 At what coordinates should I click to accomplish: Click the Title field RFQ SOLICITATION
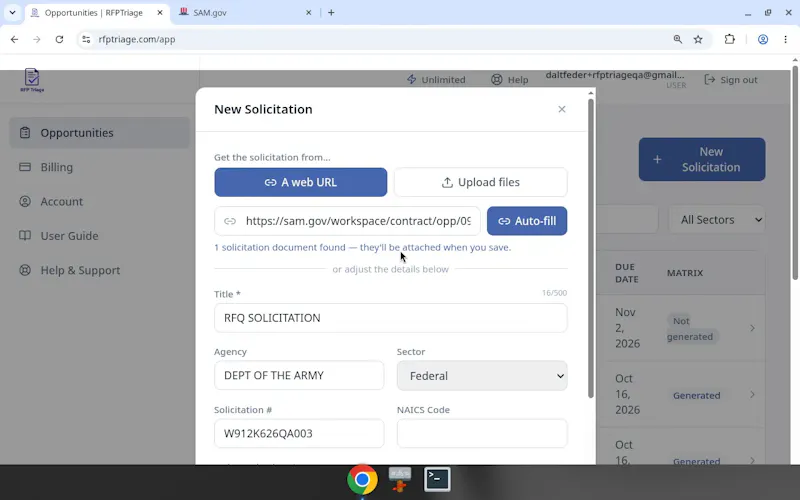click(x=390, y=318)
